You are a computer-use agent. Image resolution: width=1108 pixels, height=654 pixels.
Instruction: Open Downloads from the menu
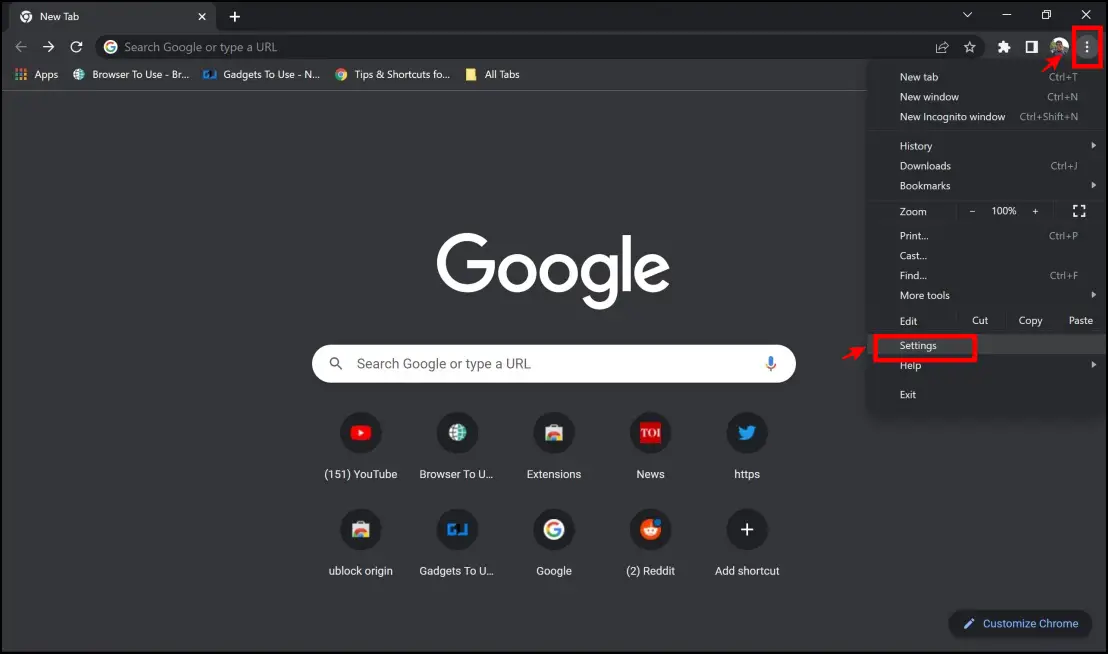(987, 166)
